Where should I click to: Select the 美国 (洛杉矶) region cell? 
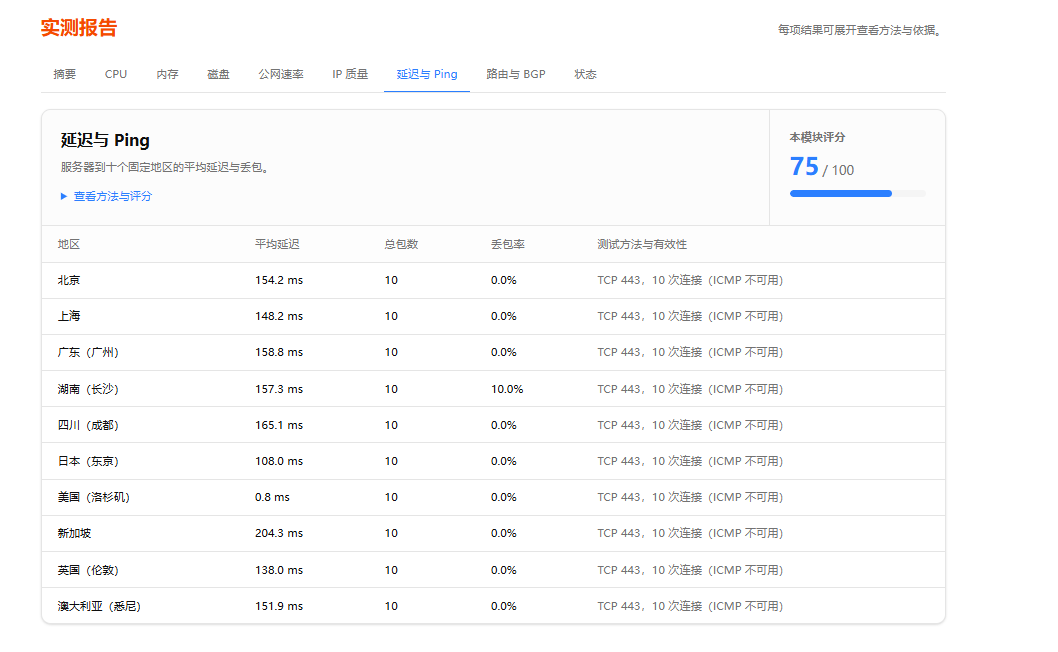pos(94,497)
